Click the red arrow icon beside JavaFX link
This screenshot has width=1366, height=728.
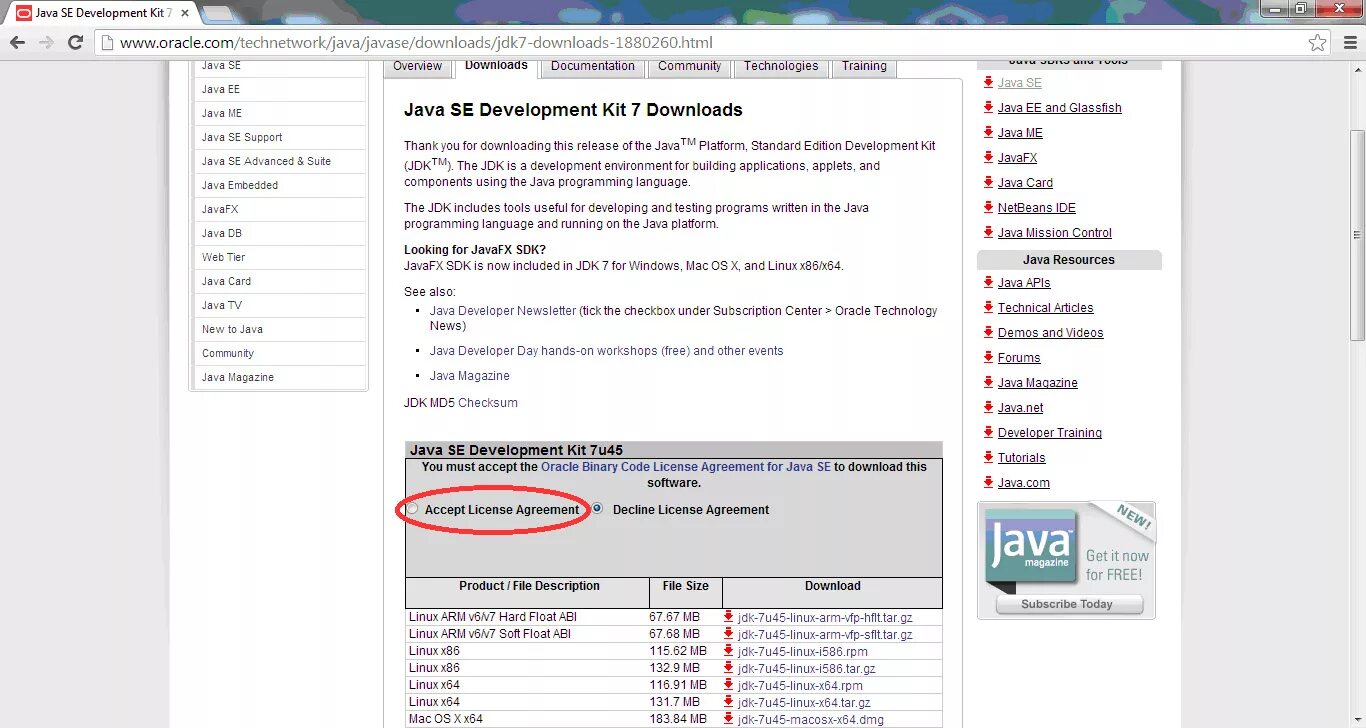[988, 157]
